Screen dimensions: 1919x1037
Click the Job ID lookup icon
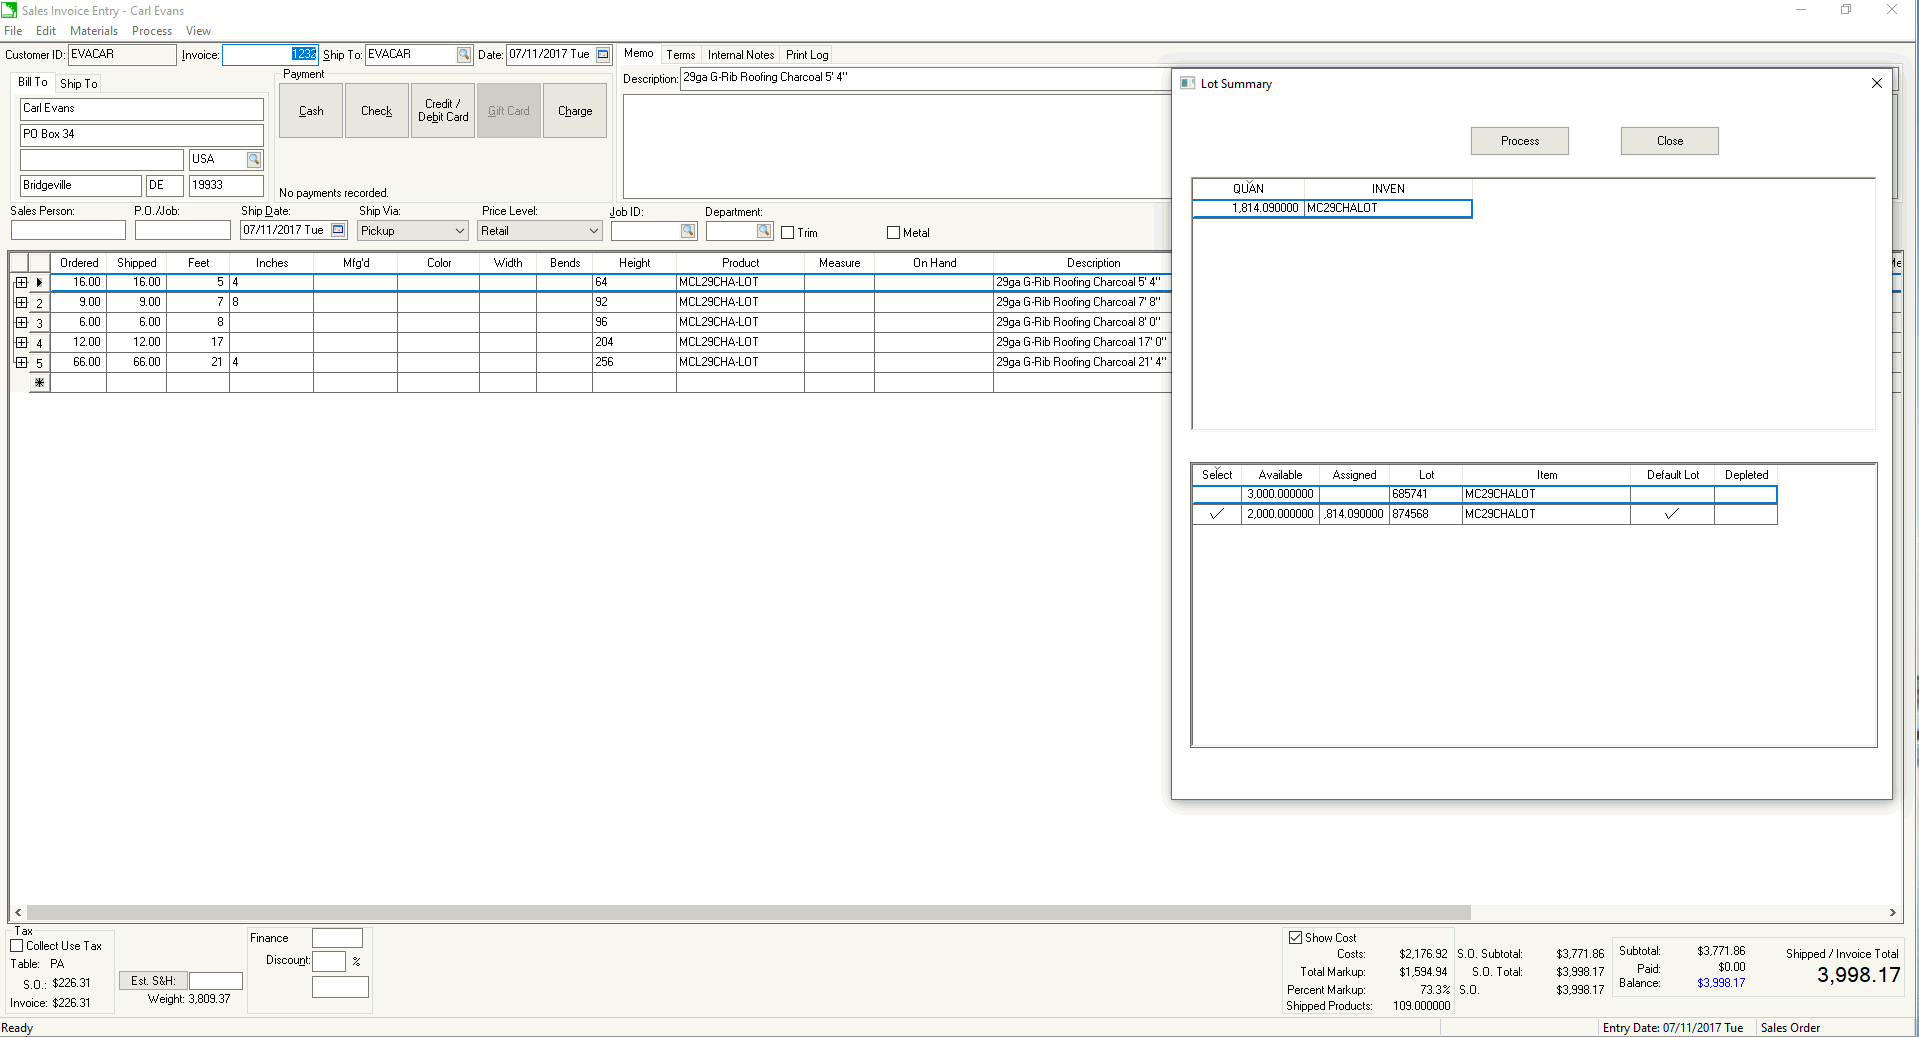[x=688, y=231]
